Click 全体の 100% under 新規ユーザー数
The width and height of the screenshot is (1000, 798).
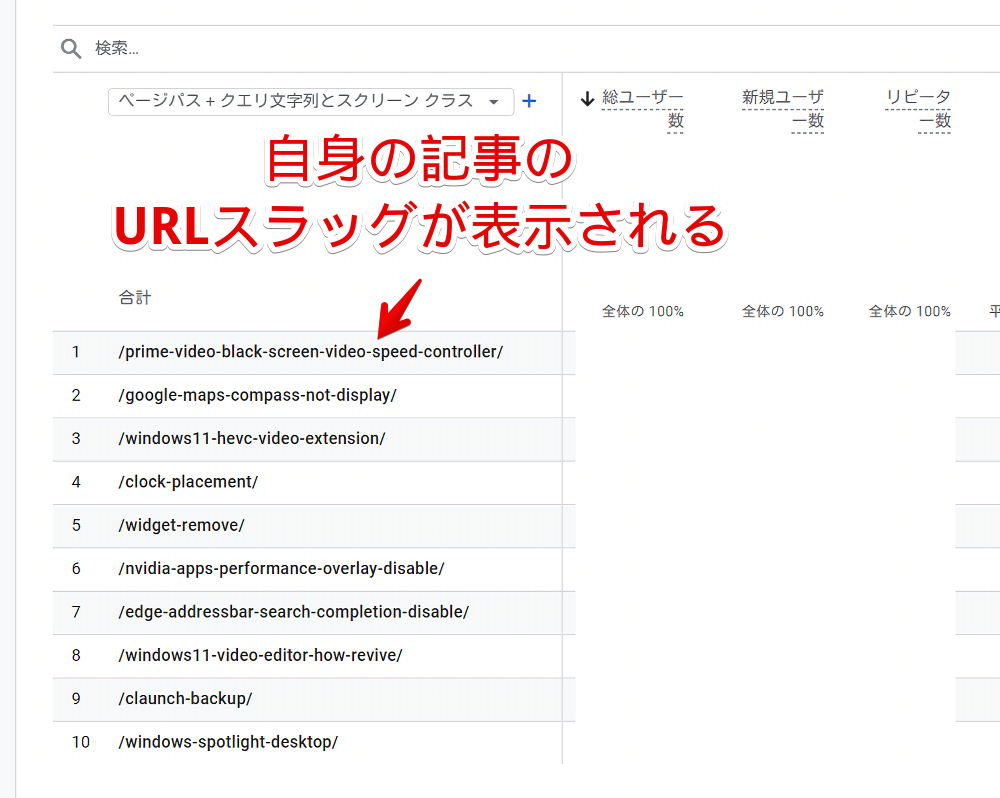point(783,311)
